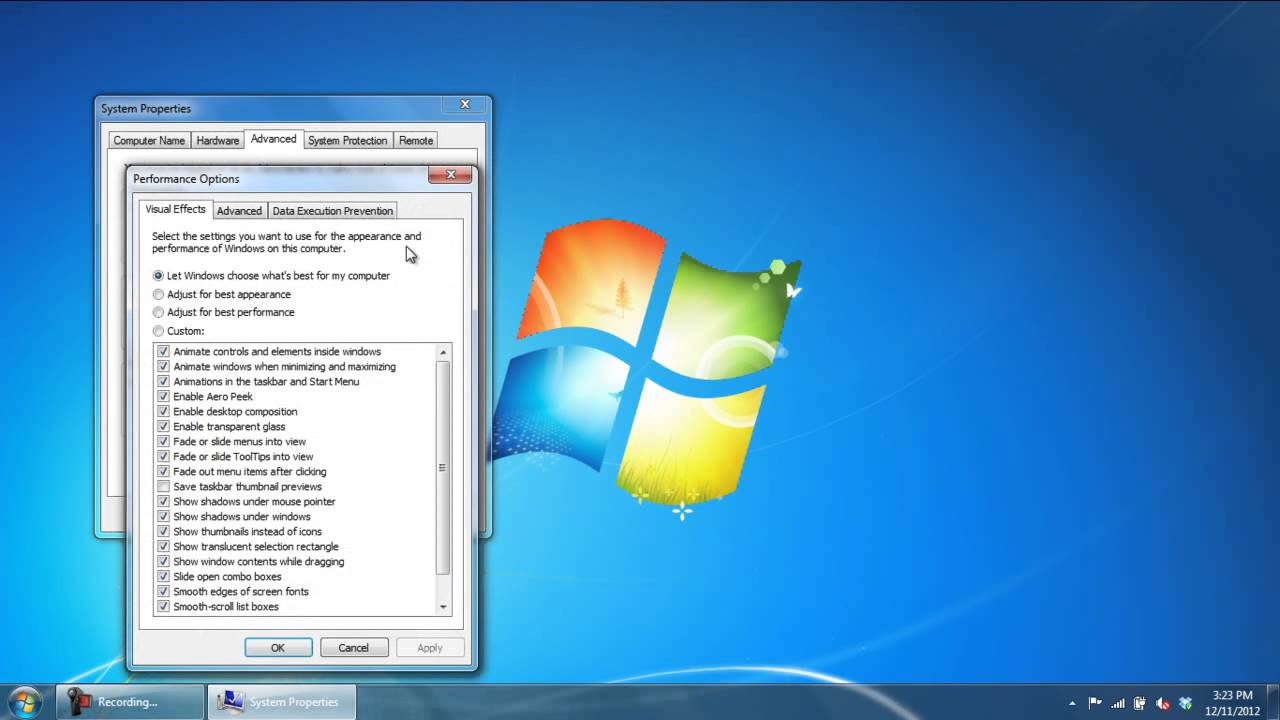Viewport: 1280px width, 720px height.
Task: Open the Windows Start orb
Action: click(x=24, y=701)
